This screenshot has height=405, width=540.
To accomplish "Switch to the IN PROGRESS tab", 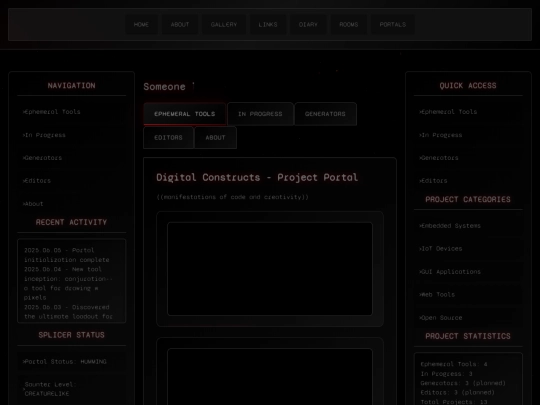I will [260, 114].
